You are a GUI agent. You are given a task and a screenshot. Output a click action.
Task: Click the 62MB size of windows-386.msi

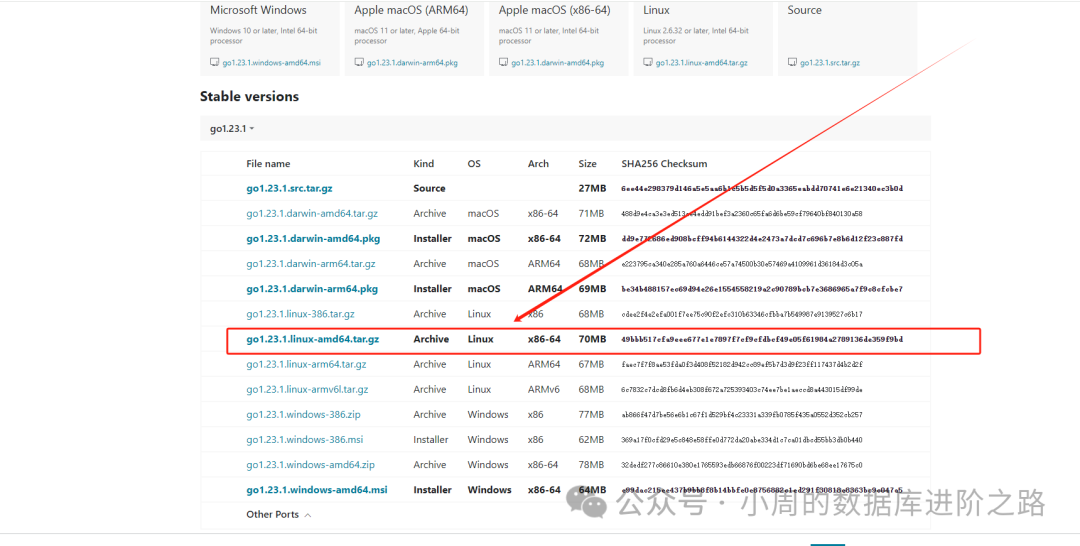[x=591, y=440]
